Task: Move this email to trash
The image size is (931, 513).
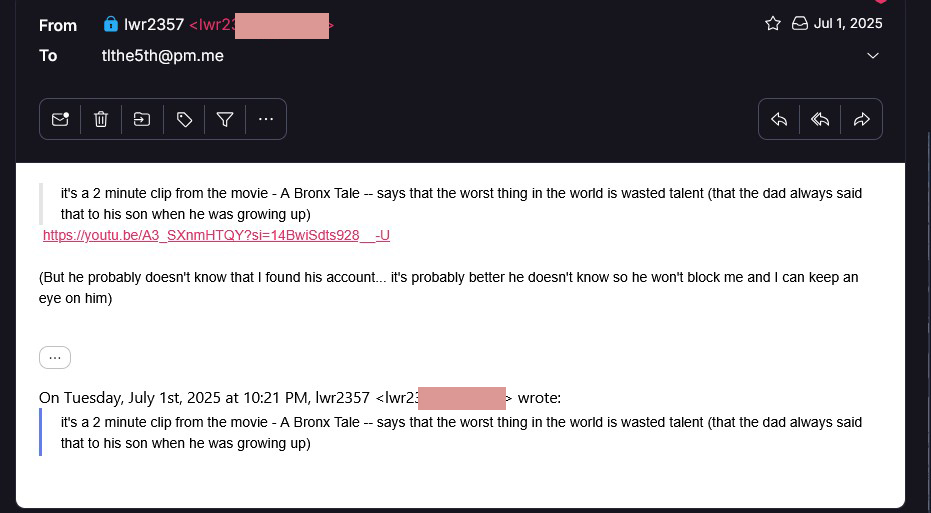Action: 101,119
